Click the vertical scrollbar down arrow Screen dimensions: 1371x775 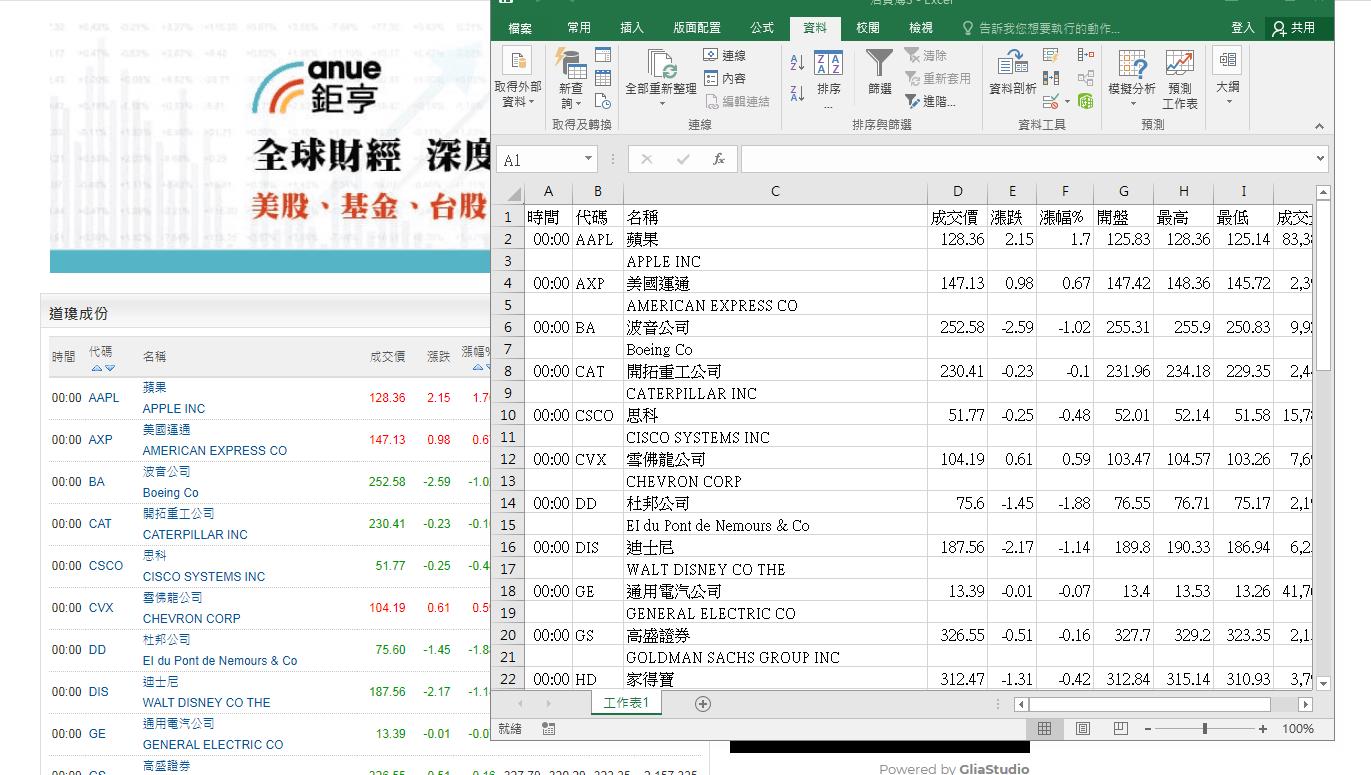pos(1323,683)
